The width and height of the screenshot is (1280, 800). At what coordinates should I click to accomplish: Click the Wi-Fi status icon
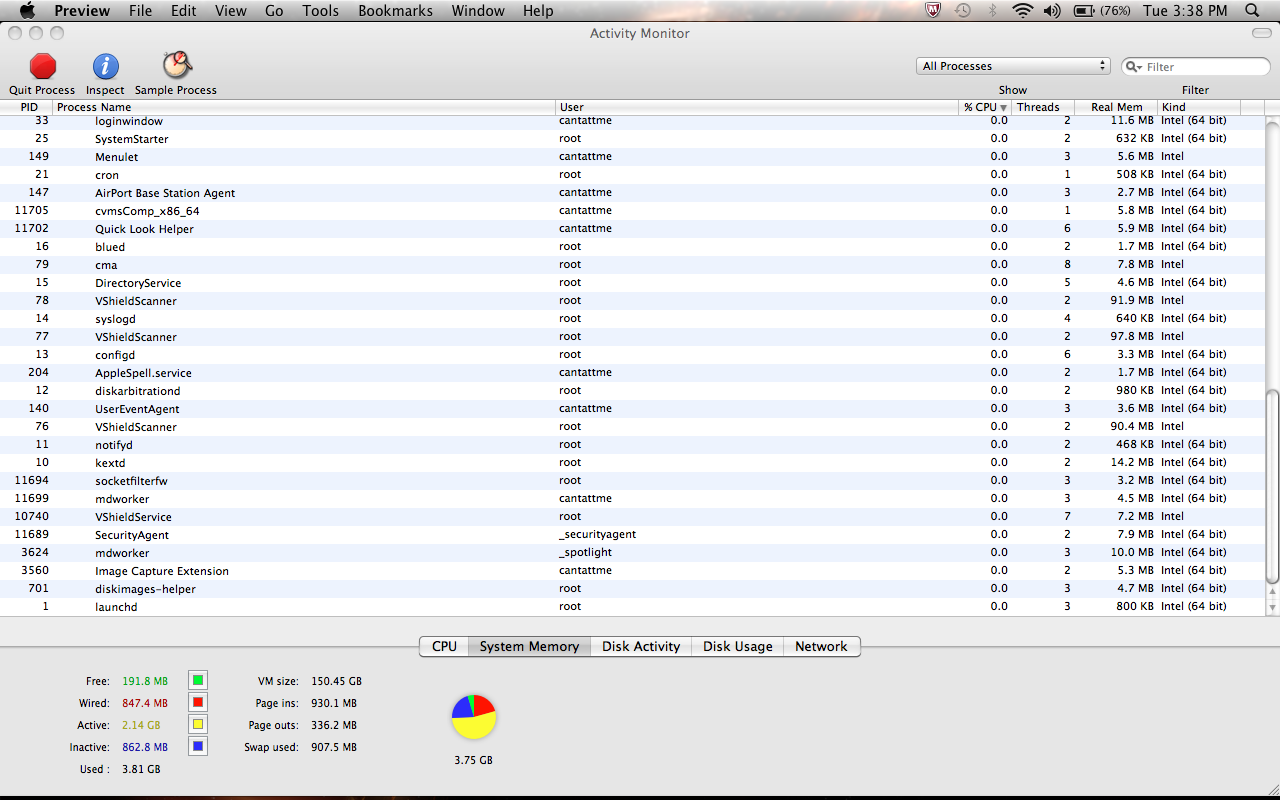pos(1022,11)
